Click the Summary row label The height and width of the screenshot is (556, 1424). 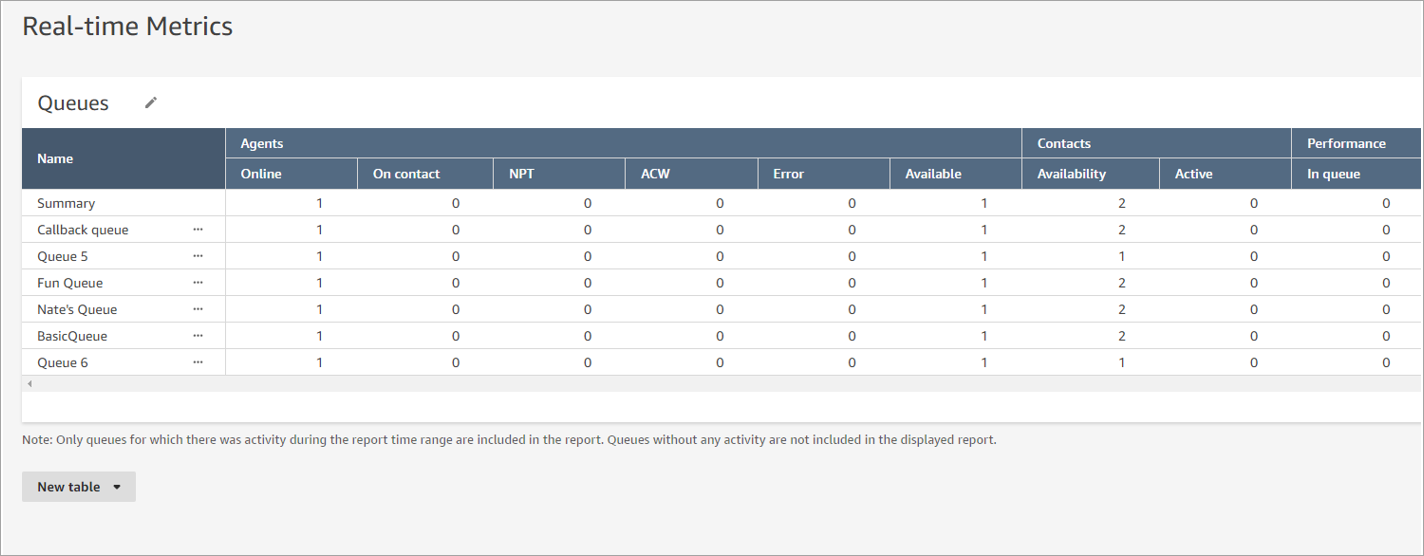pos(66,203)
